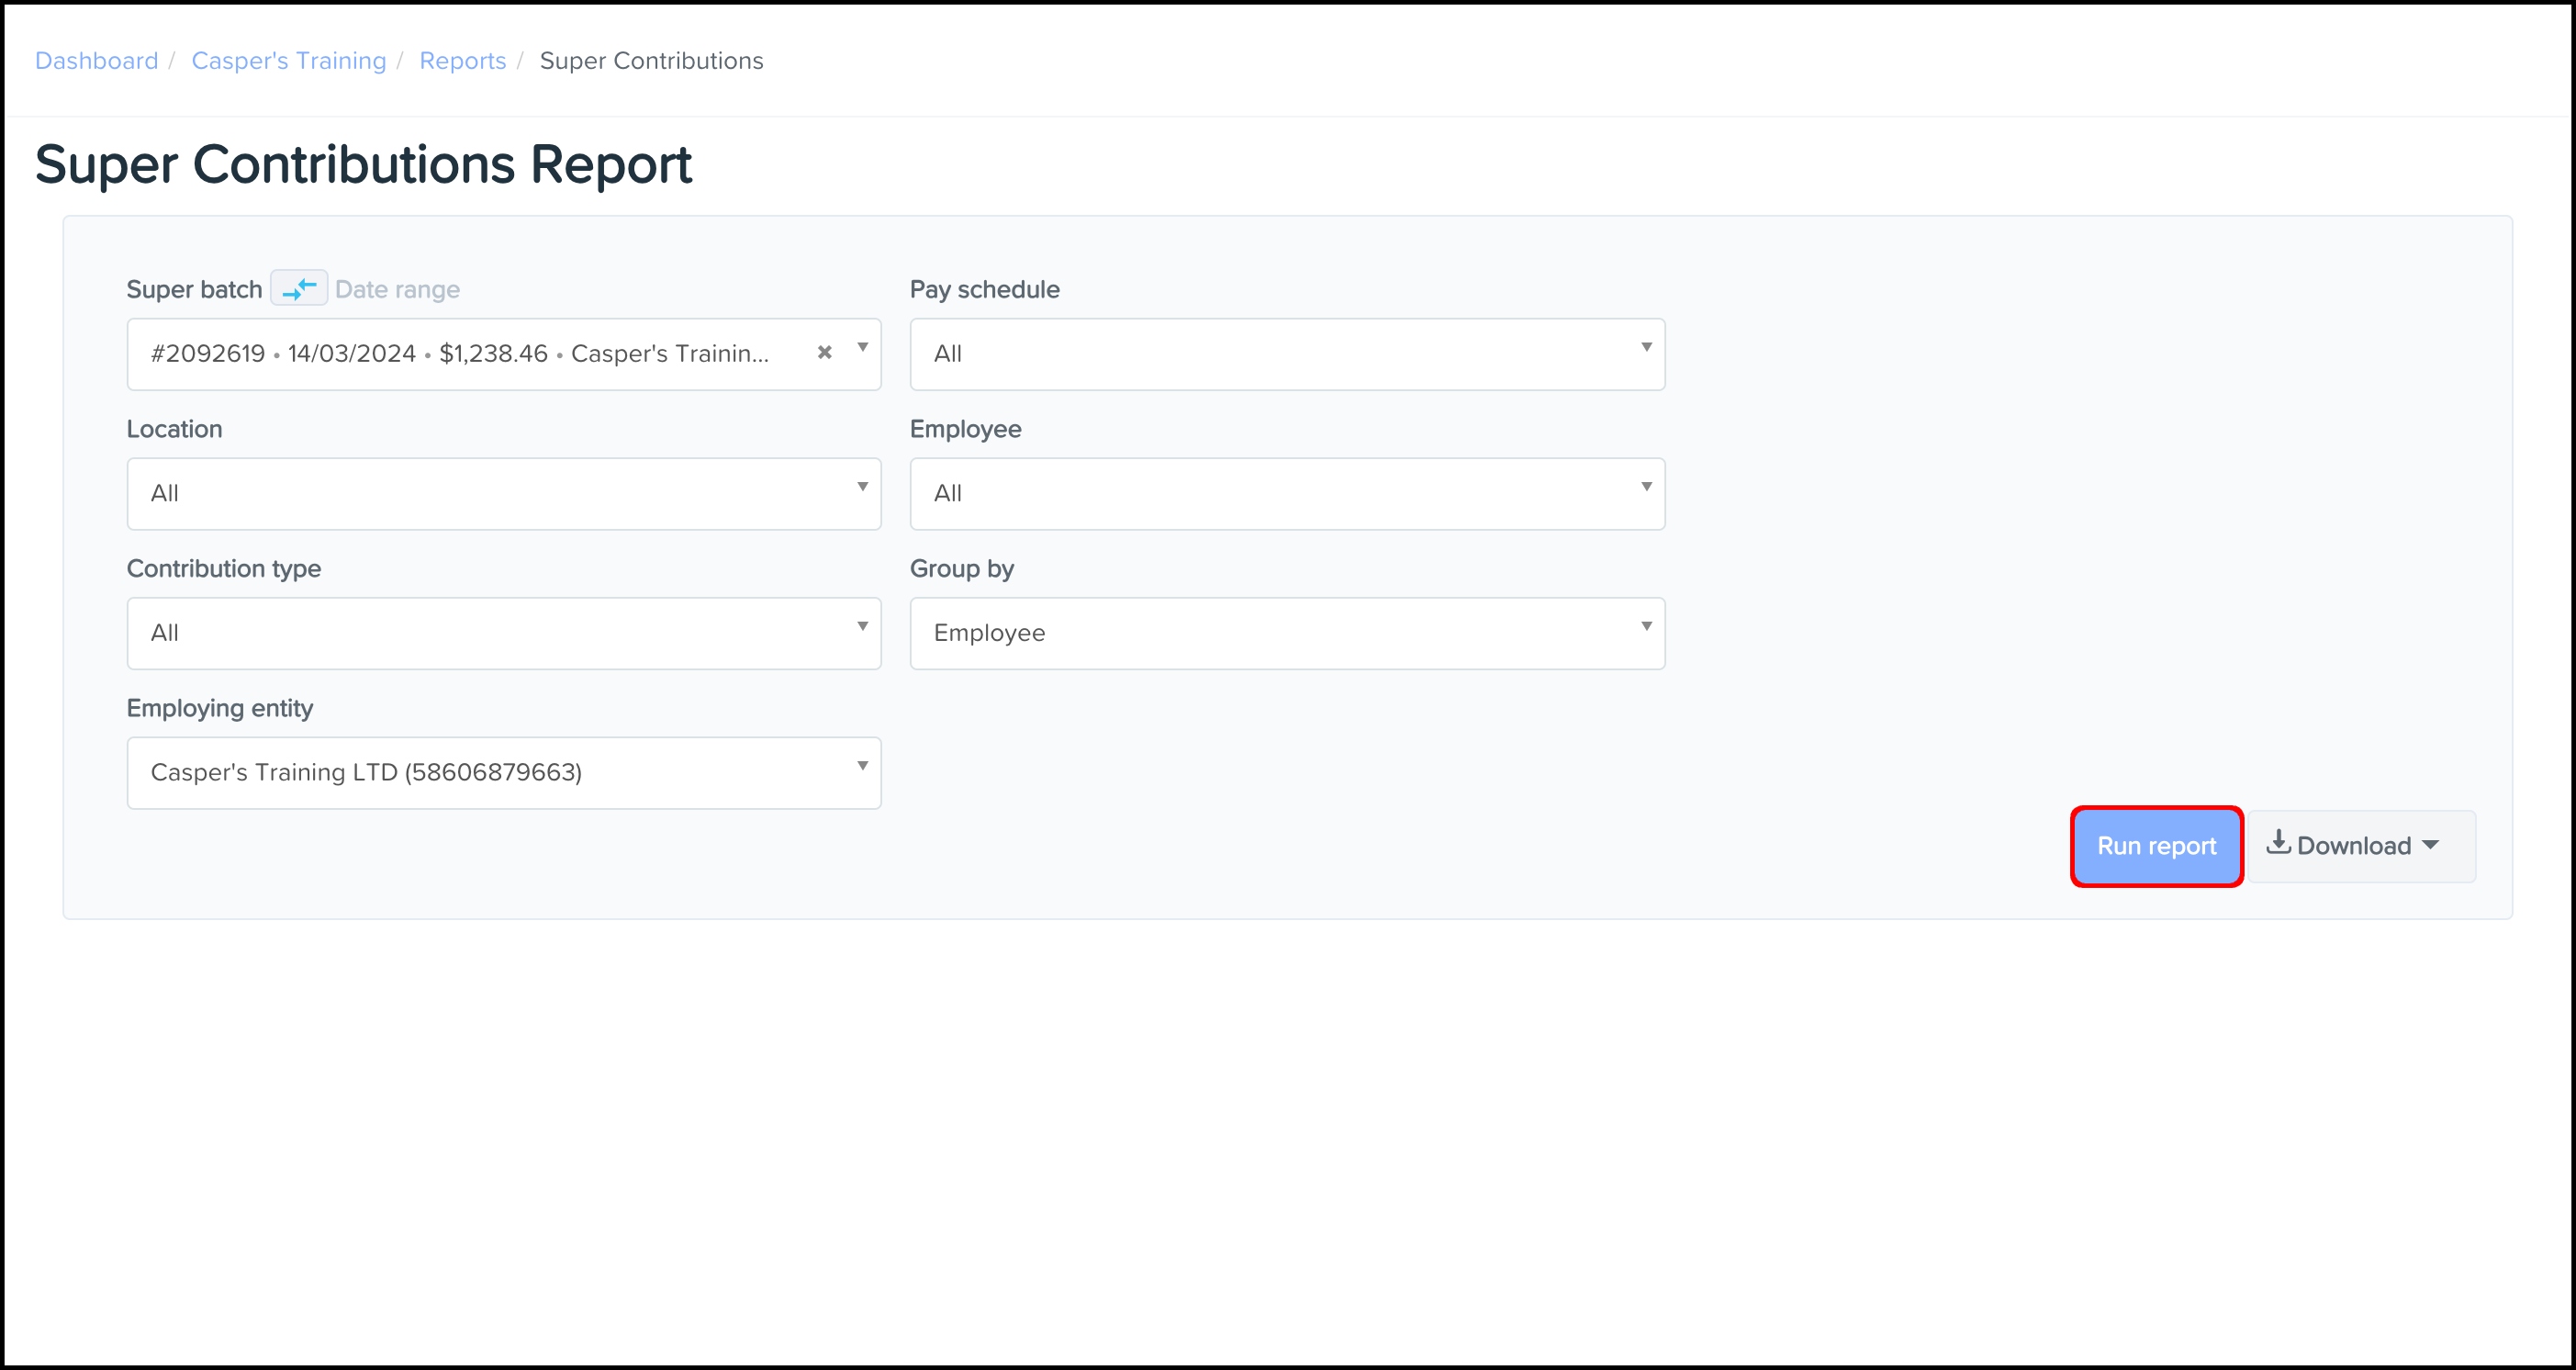
Task: Click the Super batch value text
Action: coord(459,354)
